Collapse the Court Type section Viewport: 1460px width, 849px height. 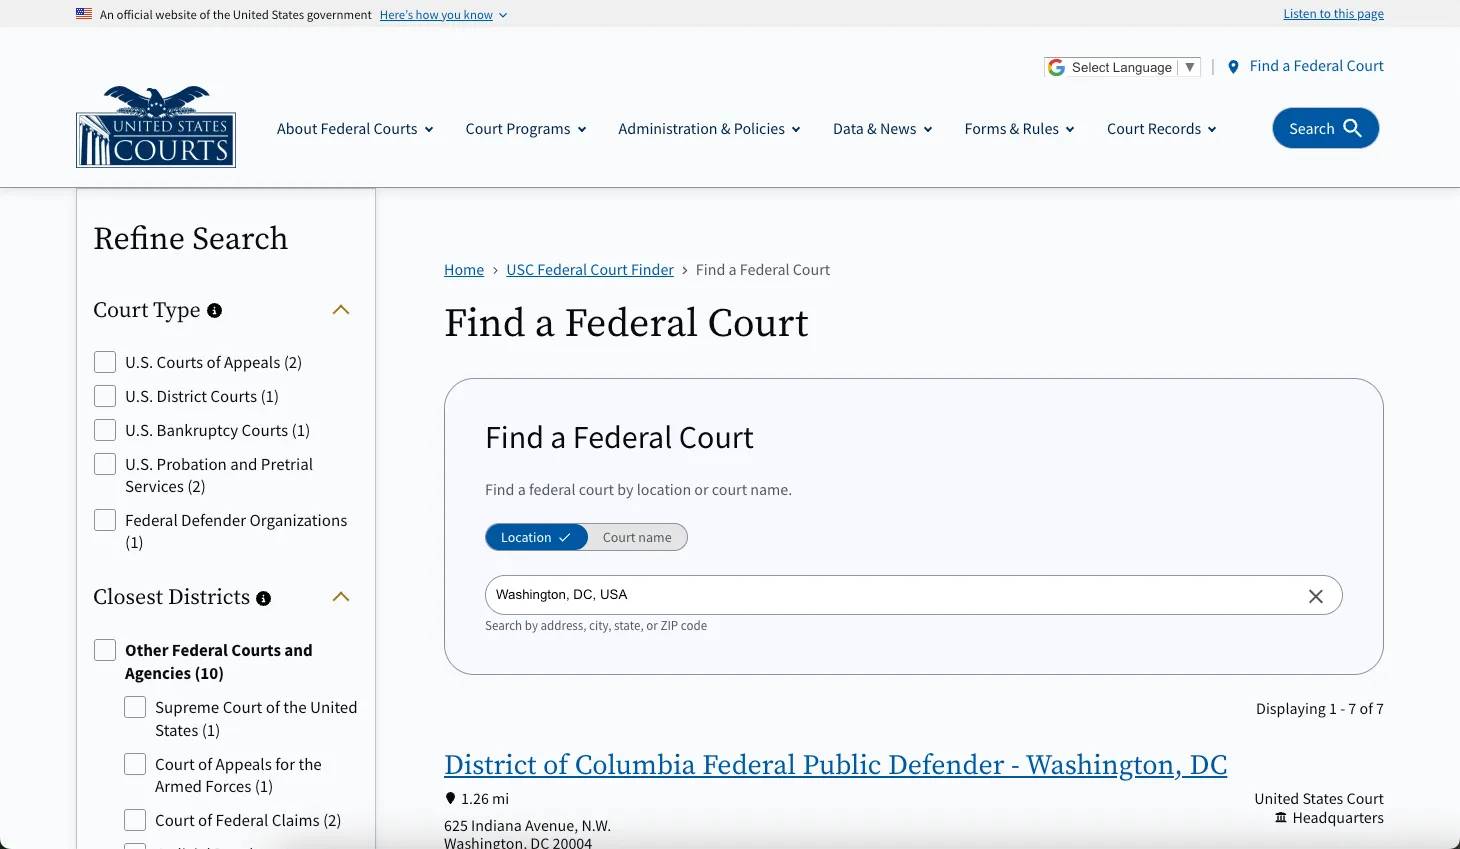(340, 309)
